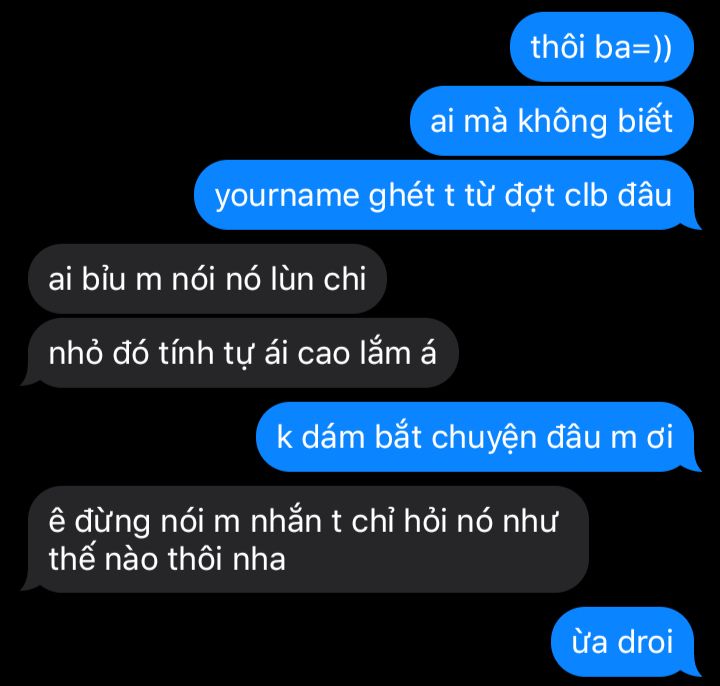Select the "ừa droi" reply bubble
720x686 pixels.
pyautogui.click(x=626, y=641)
